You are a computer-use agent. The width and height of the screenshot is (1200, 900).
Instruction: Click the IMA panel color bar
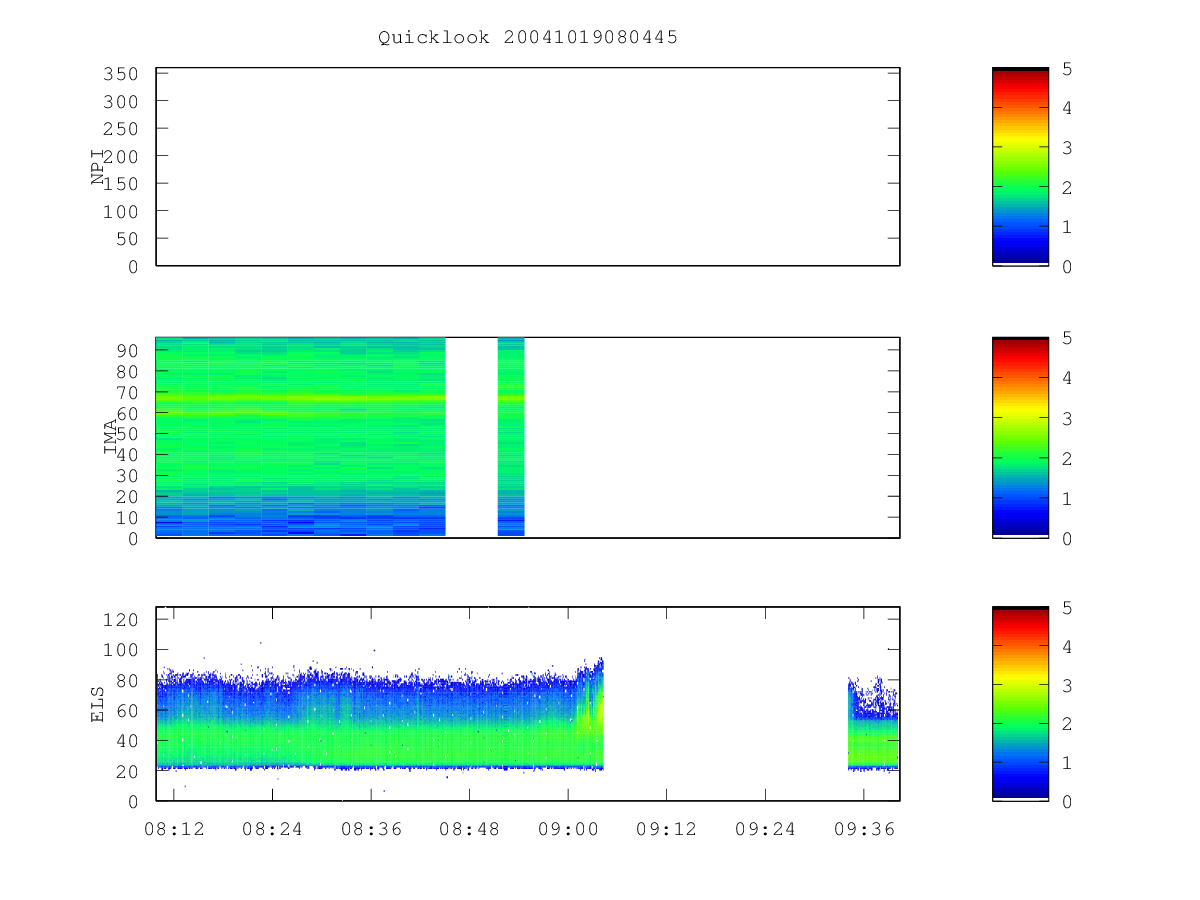pyautogui.click(x=1020, y=437)
